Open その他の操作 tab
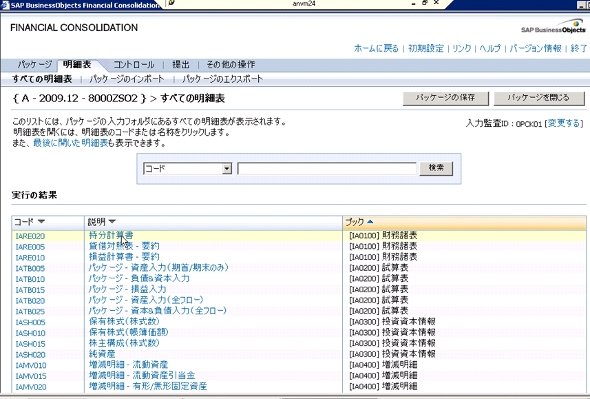This screenshot has height=399, width=590. point(231,64)
